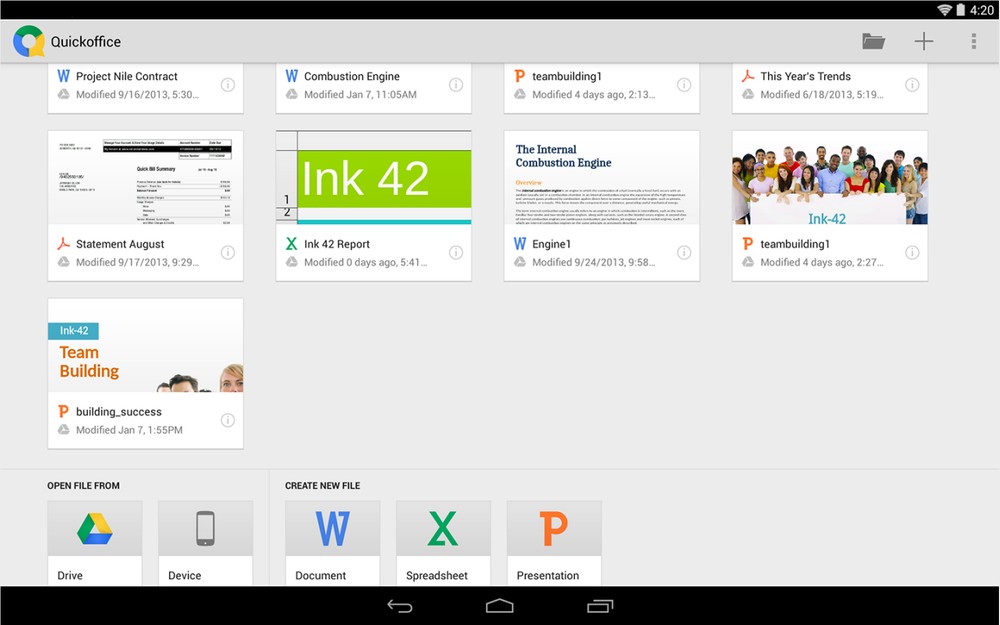
Task: Click the PDF icon beside Statement August
Action: click(x=63, y=244)
